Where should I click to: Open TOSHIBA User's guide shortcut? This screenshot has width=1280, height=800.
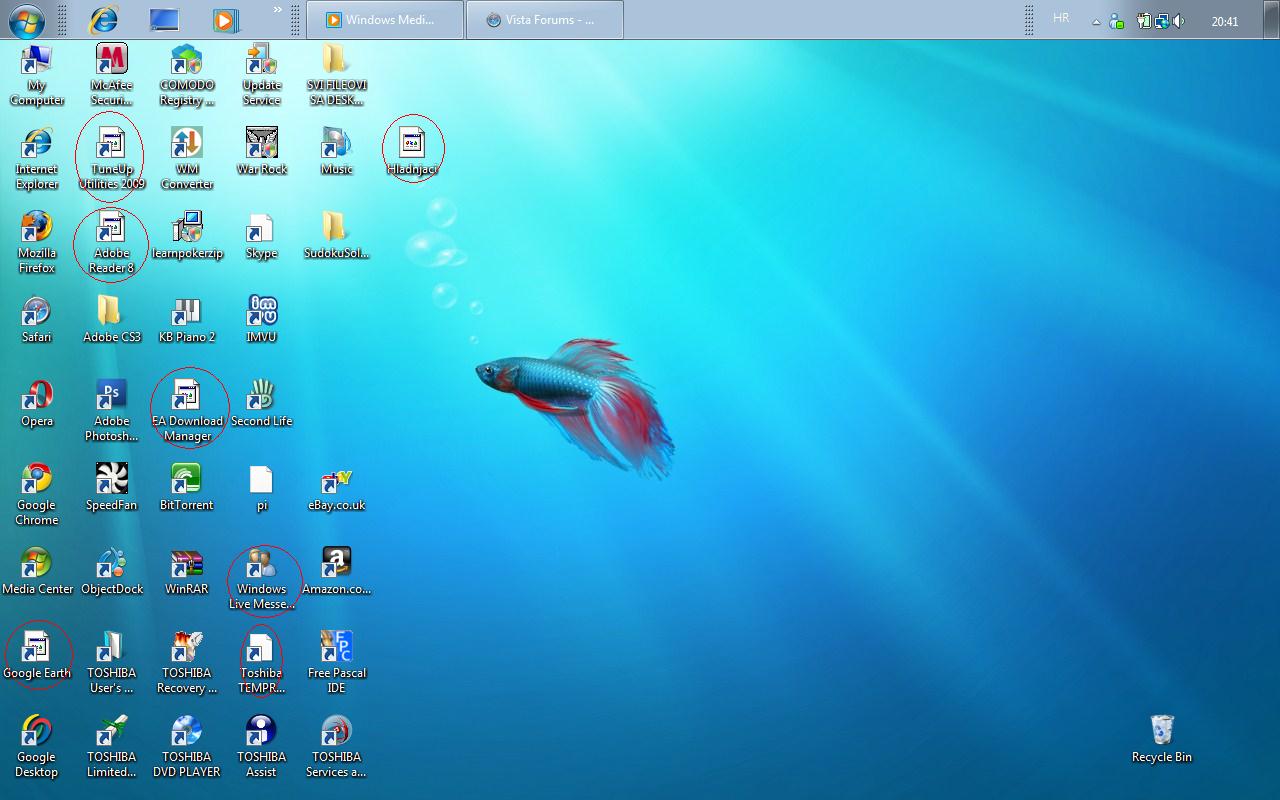click(111, 663)
